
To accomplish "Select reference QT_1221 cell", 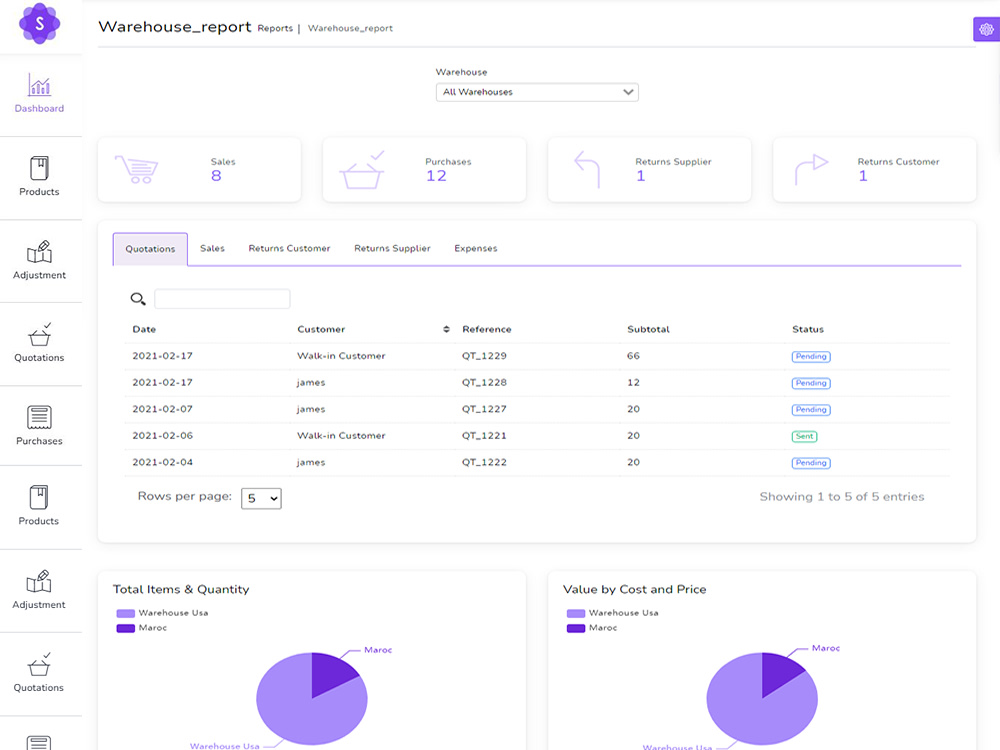I will click(485, 436).
